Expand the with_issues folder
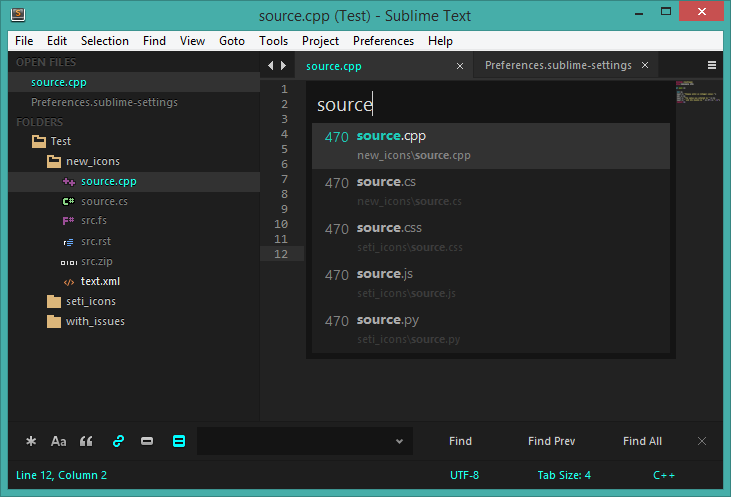The width and height of the screenshot is (731, 497). click(x=54, y=322)
